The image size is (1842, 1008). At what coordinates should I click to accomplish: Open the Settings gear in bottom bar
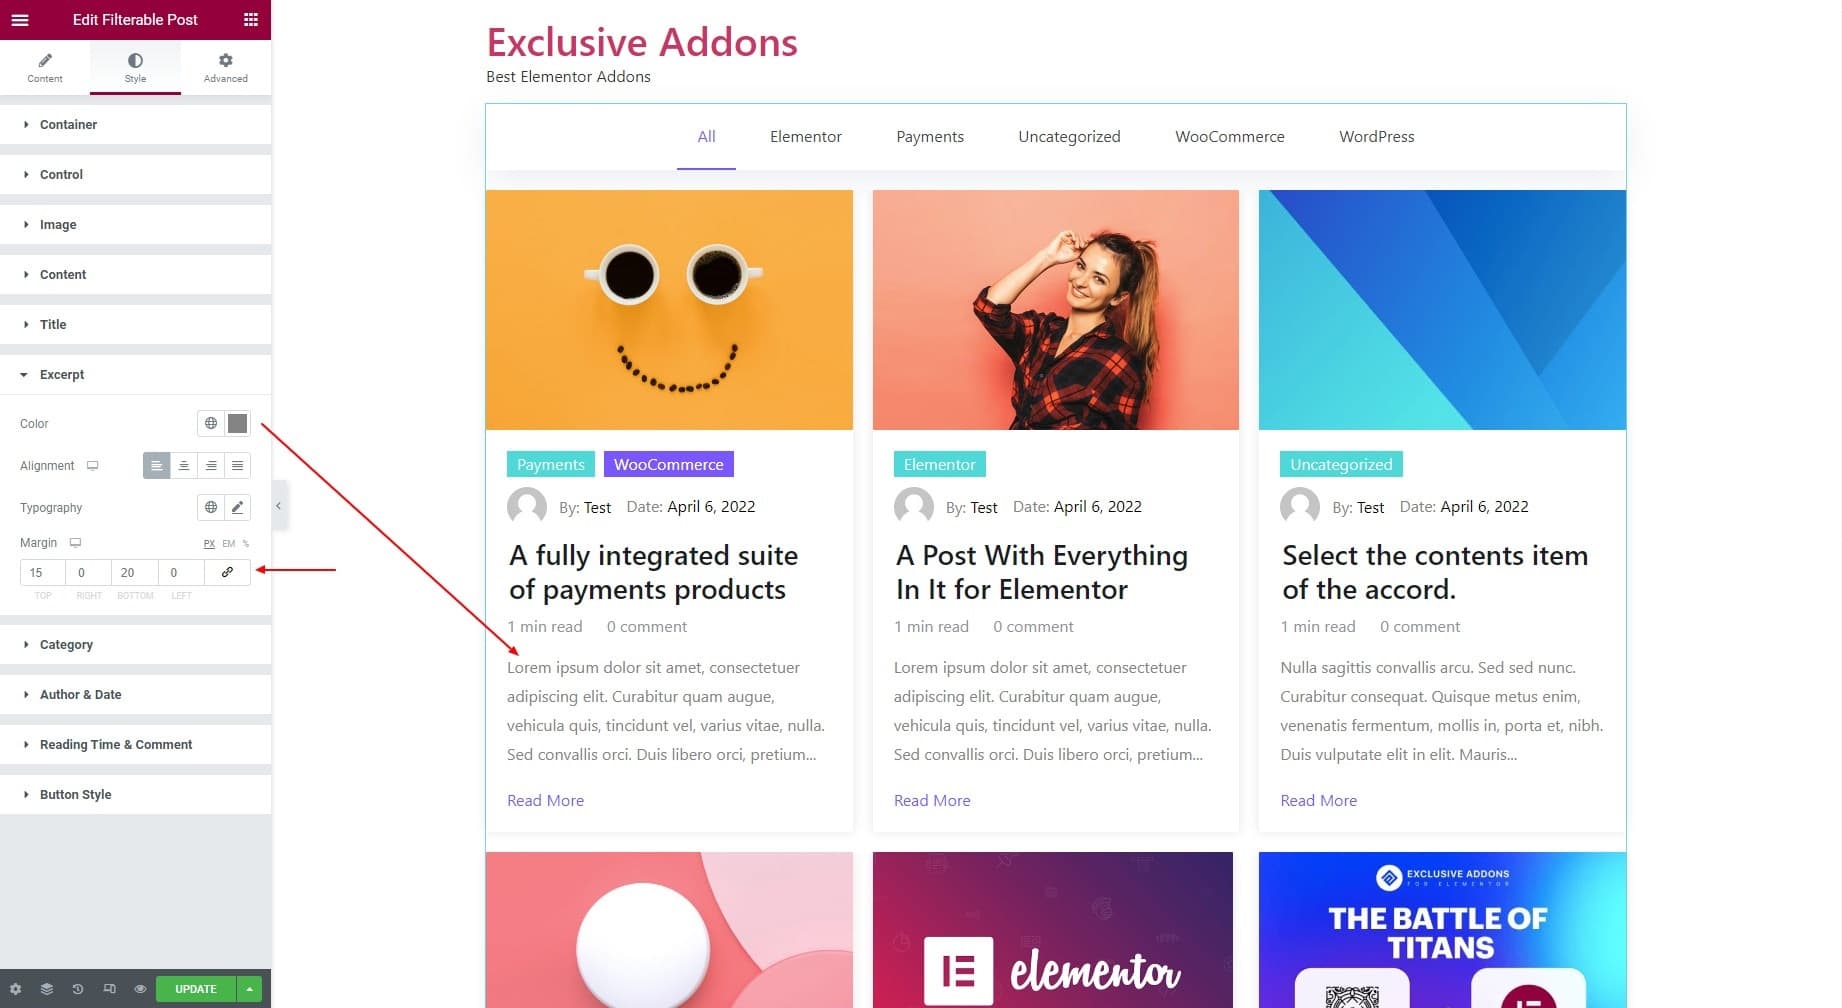coord(15,988)
